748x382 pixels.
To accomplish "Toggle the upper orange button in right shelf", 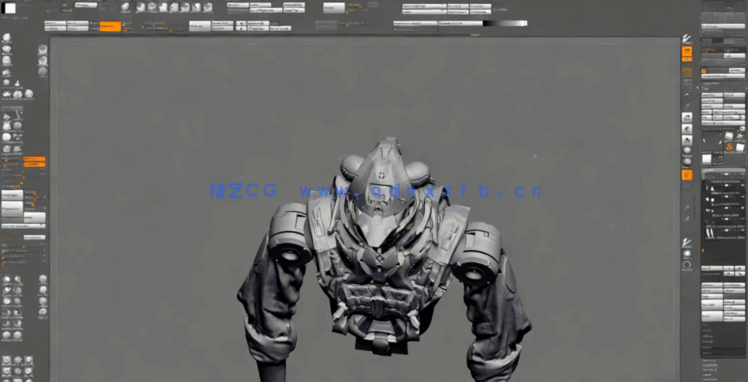I will (687, 52).
